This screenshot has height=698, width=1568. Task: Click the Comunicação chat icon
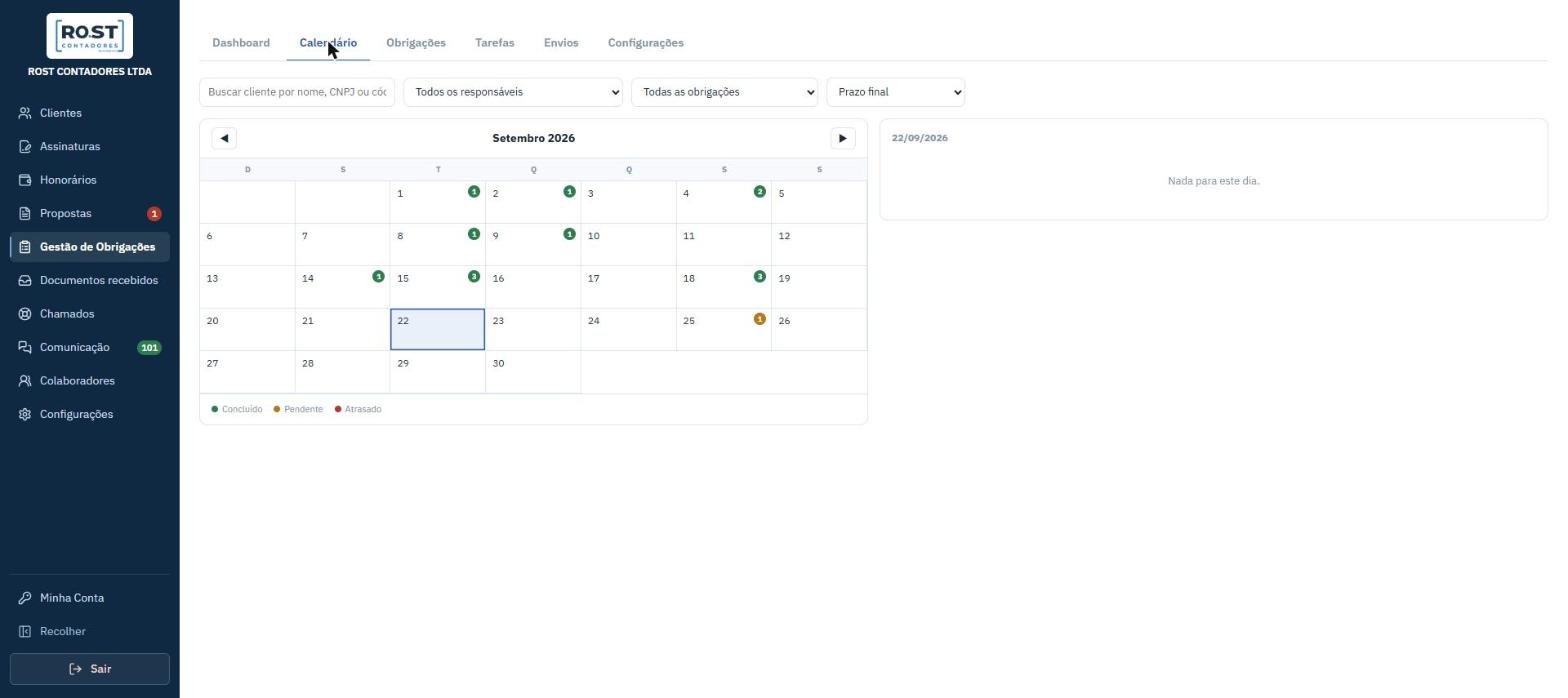coord(25,347)
